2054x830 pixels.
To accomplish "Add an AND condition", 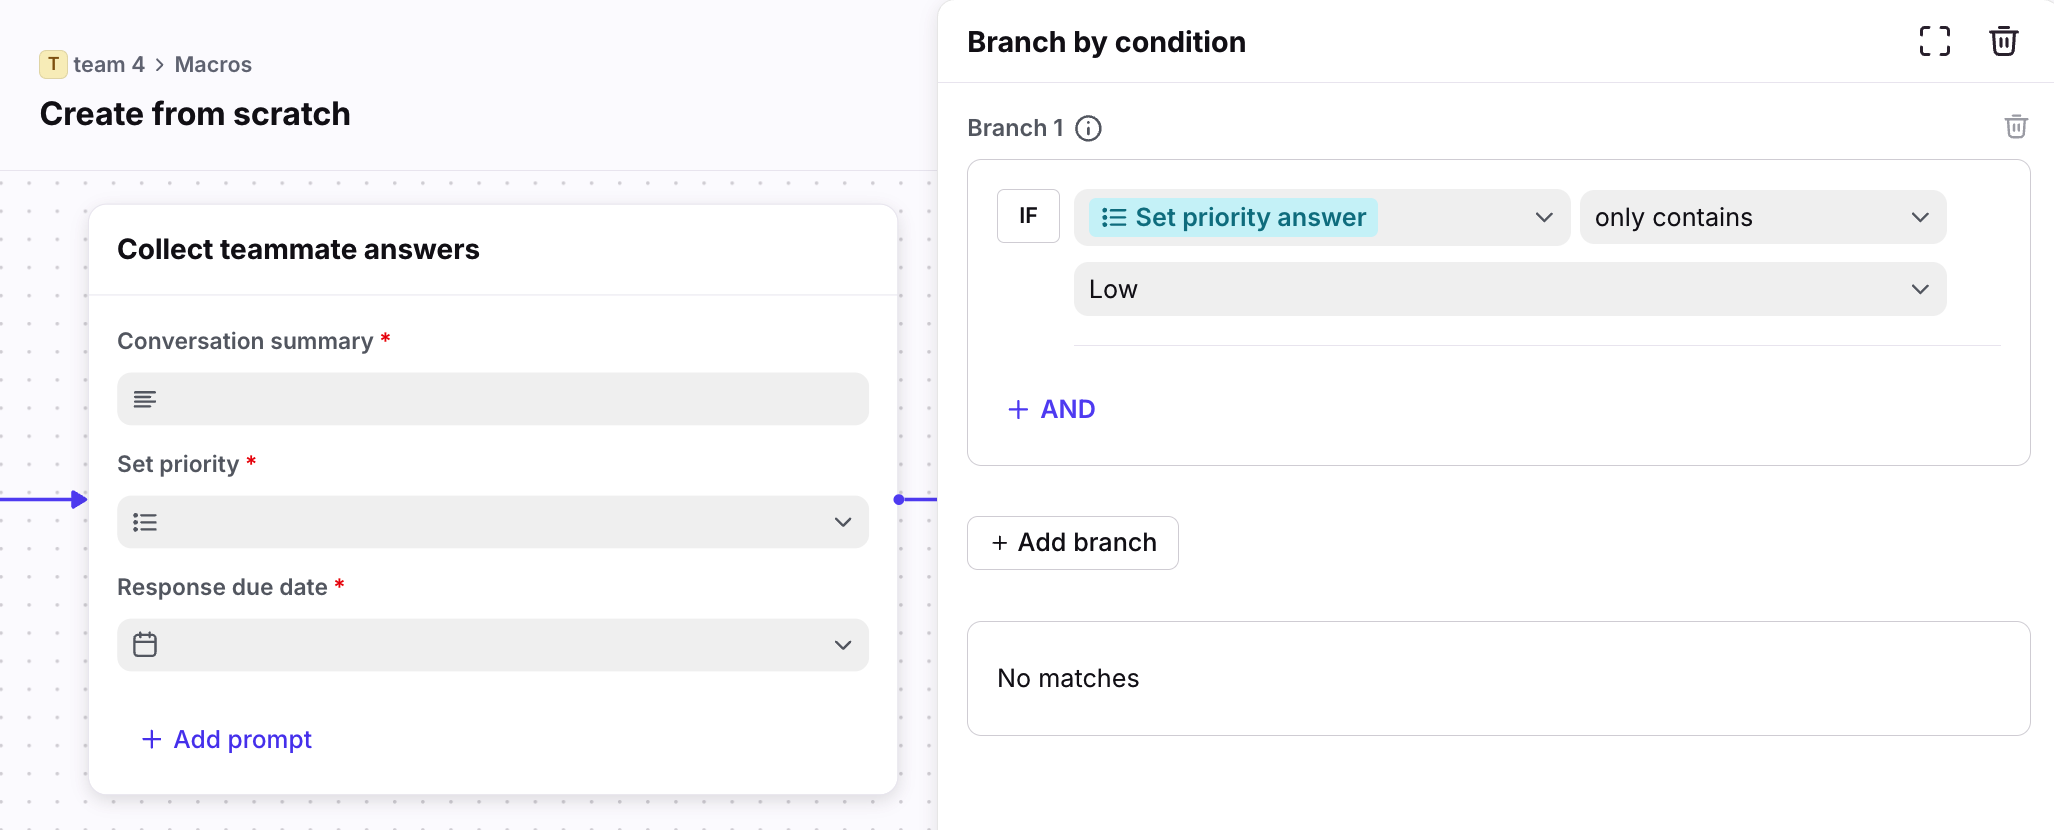I will pos(1052,409).
